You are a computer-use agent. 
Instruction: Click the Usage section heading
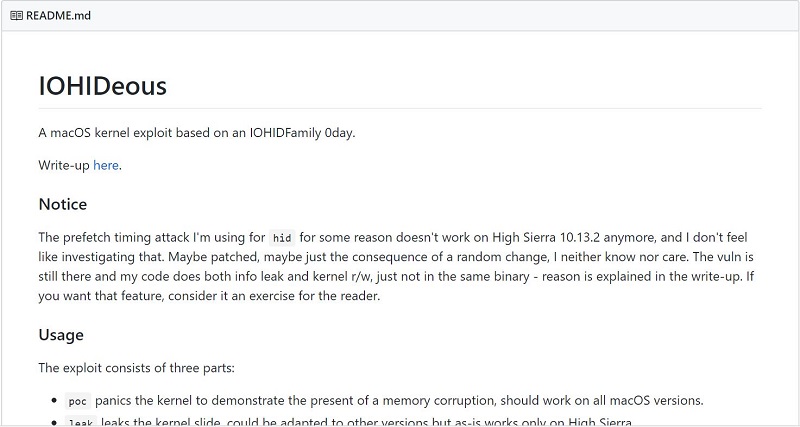61,334
